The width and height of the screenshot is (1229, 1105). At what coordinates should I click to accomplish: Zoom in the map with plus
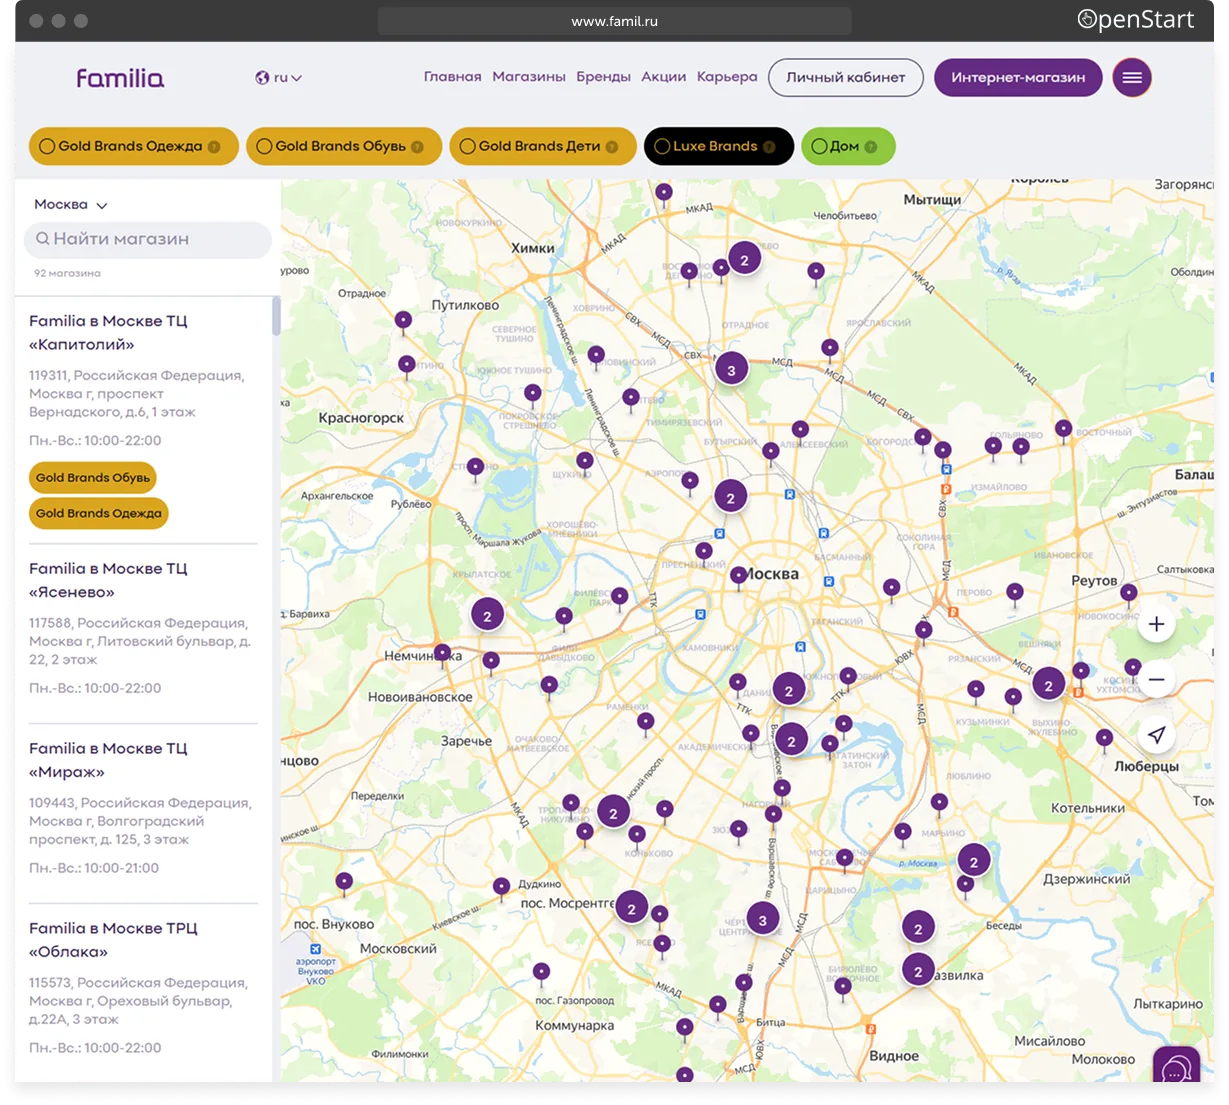coord(1156,624)
